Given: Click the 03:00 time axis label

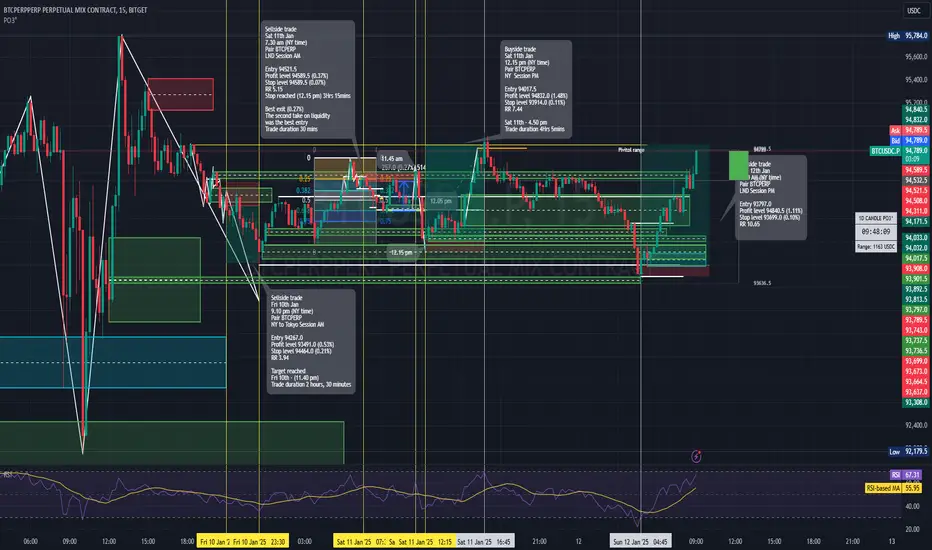Looking at the screenshot, I should (x=304, y=542).
